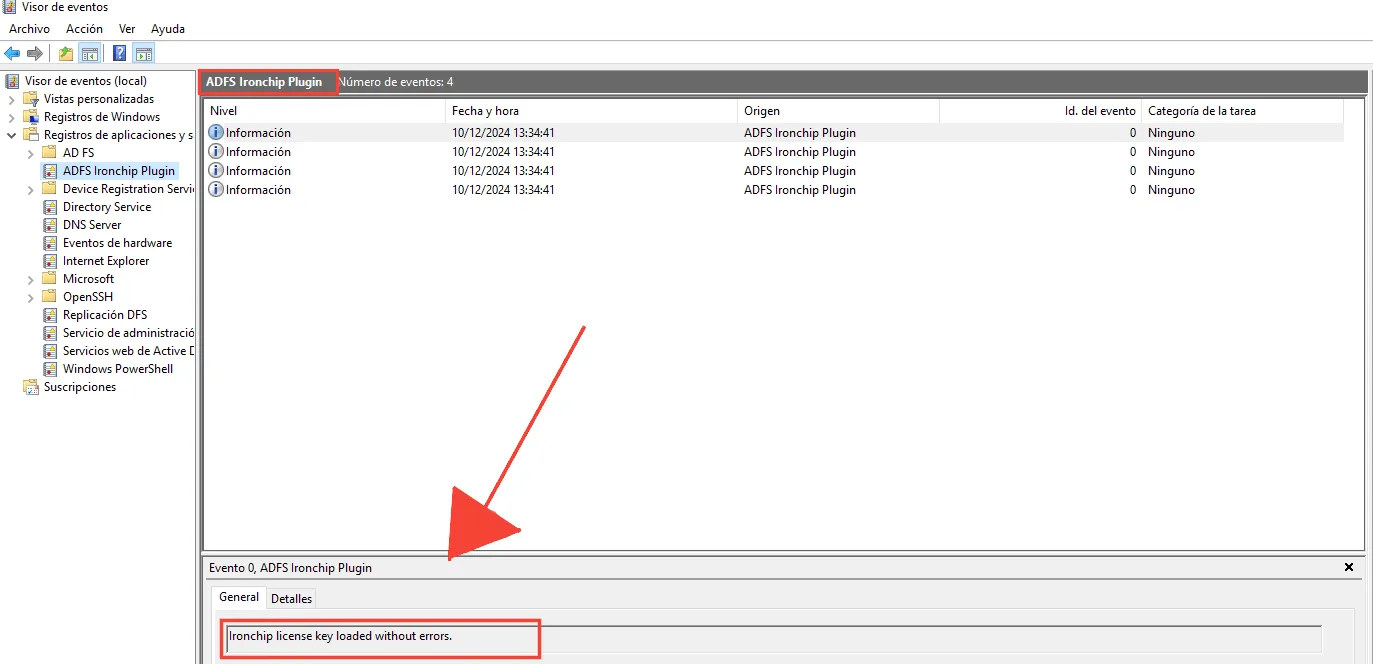Click the Internet Explorer log icon
The height and width of the screenshot is (664, 1373).
pos(51,261)
